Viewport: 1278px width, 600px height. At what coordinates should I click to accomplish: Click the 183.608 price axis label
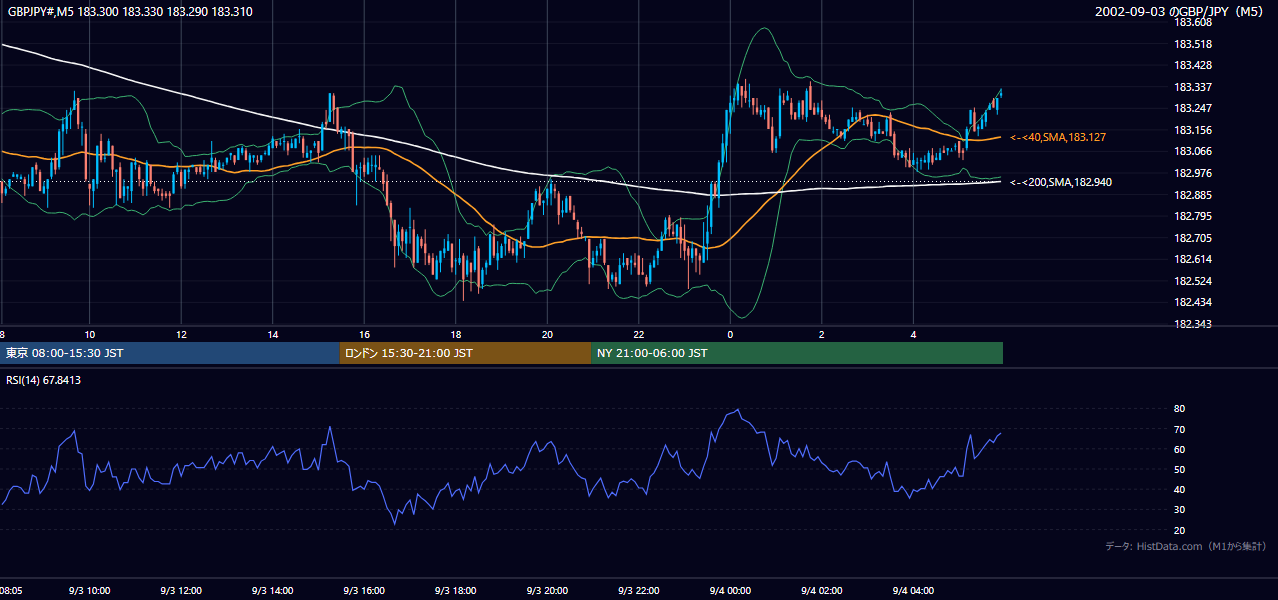(1193, 22)
